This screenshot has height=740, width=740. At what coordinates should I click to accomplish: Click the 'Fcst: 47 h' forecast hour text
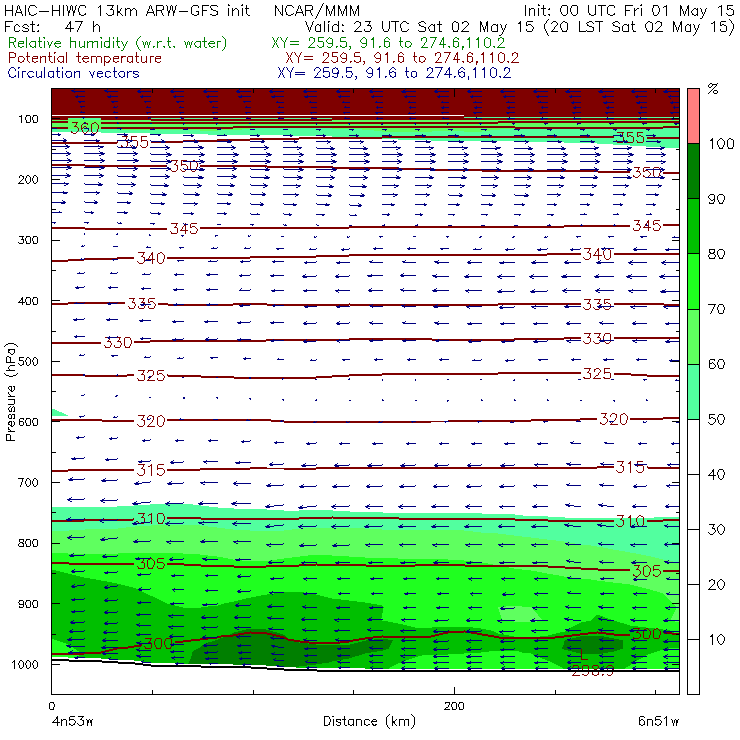[x=52, y=26]
